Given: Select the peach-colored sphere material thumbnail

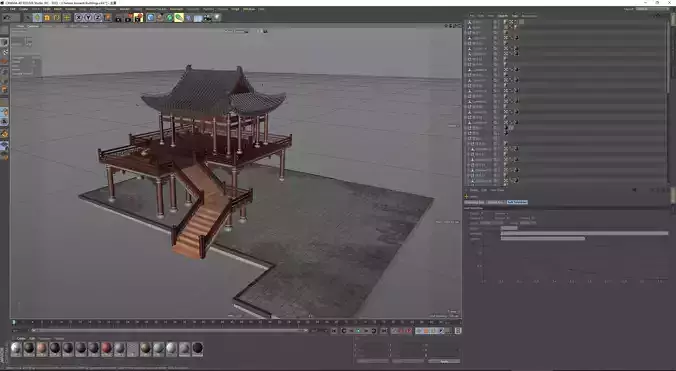Looking at the screenshot, I should pyautogui.click(x=42, y=349).
